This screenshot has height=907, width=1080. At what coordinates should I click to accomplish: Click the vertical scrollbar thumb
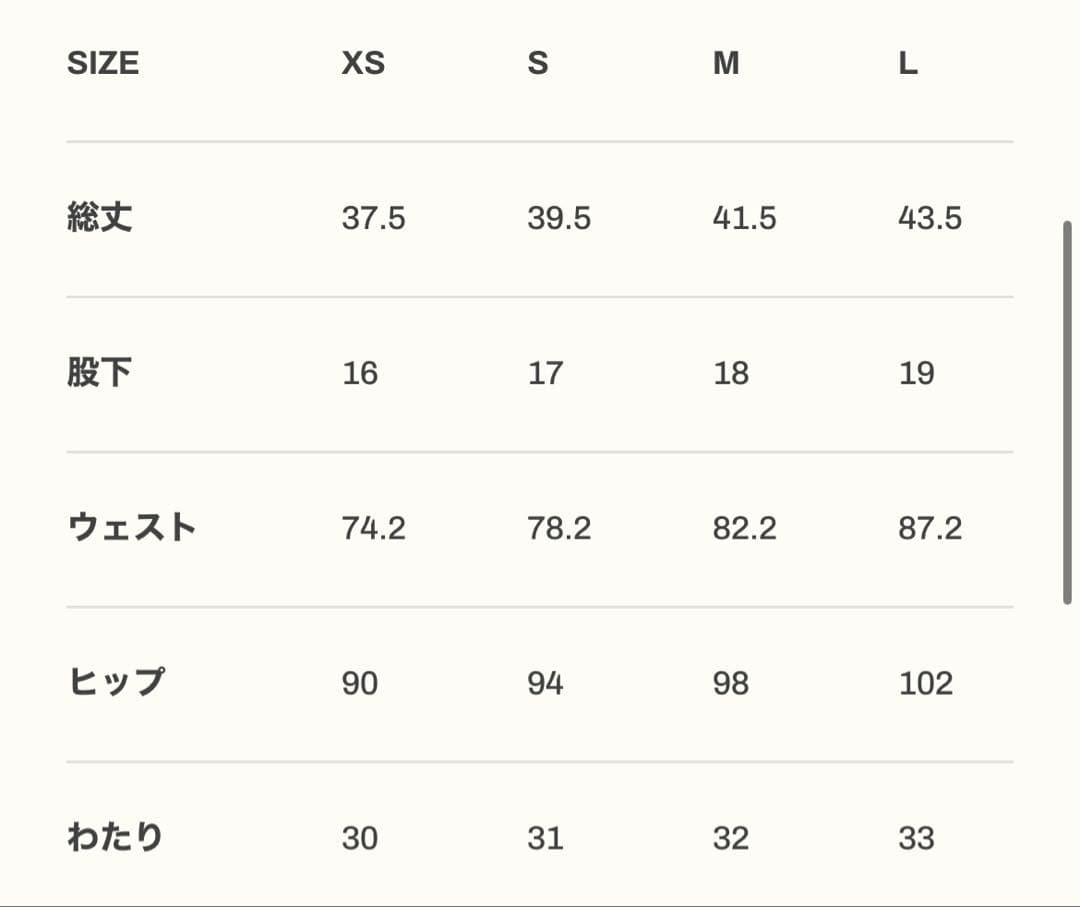click(1068, 412)
